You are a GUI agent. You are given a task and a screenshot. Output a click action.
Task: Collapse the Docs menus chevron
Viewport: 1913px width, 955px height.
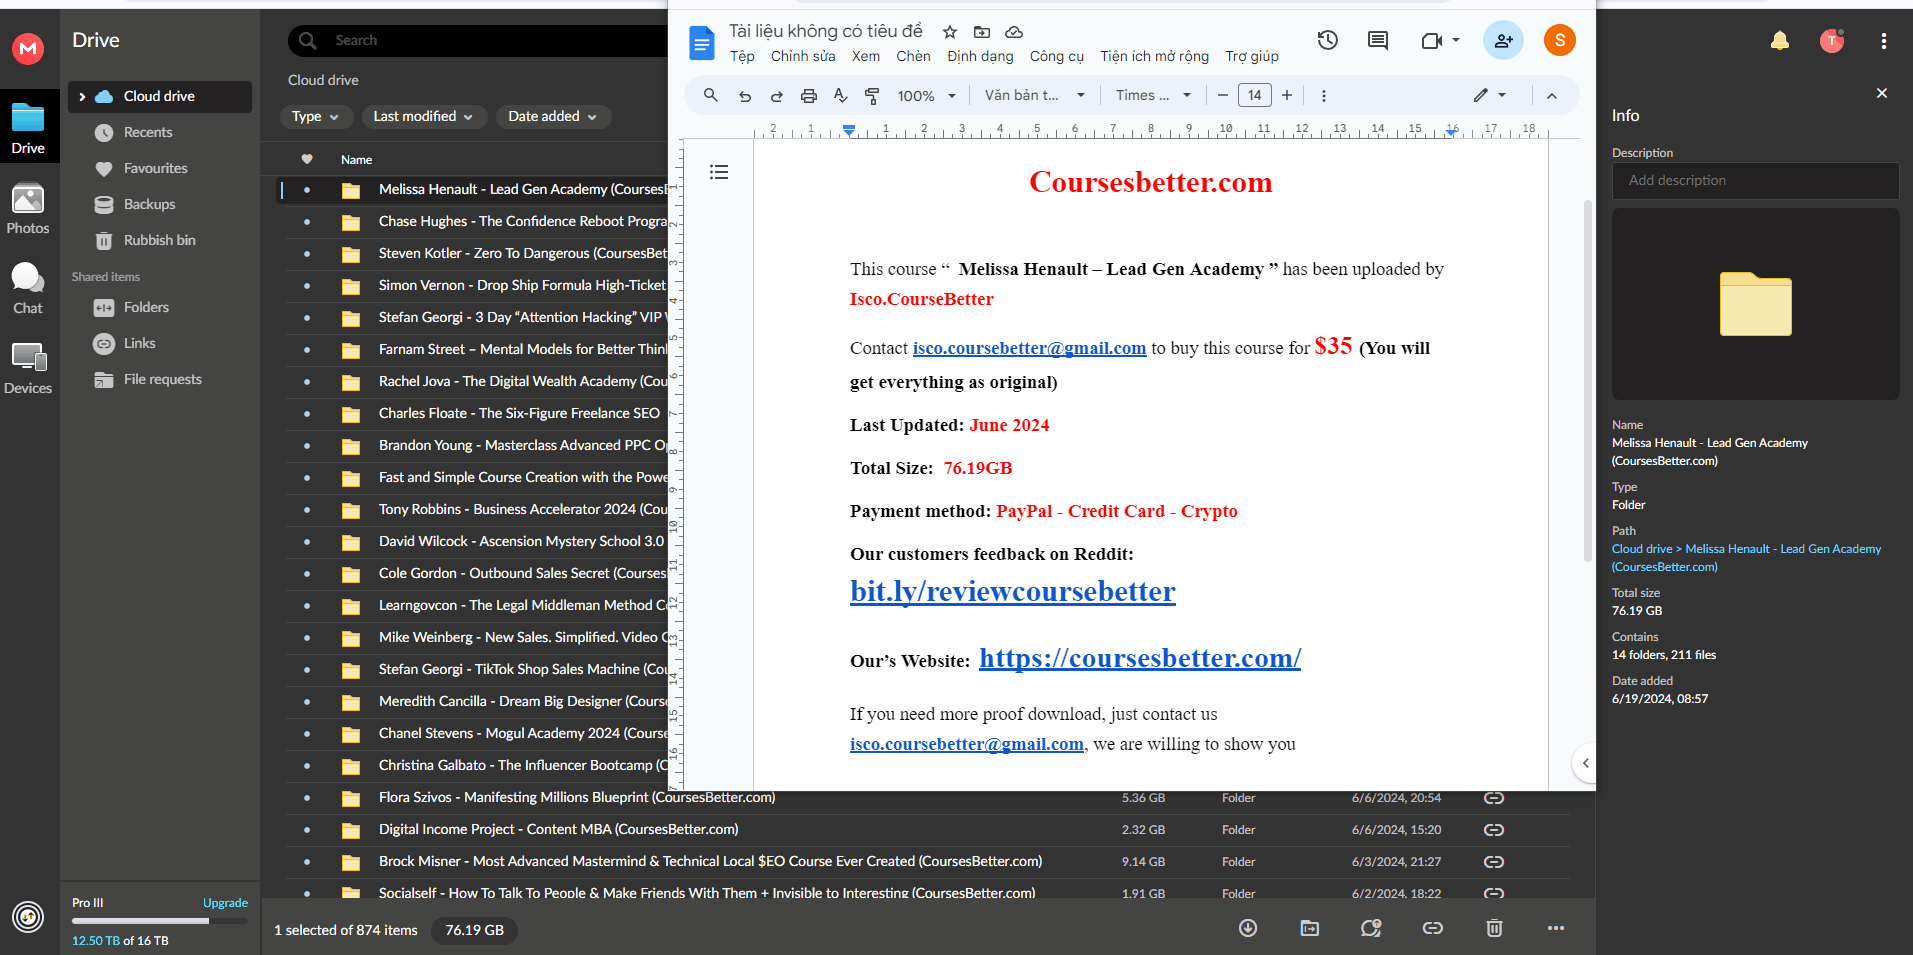(1552, 96)
